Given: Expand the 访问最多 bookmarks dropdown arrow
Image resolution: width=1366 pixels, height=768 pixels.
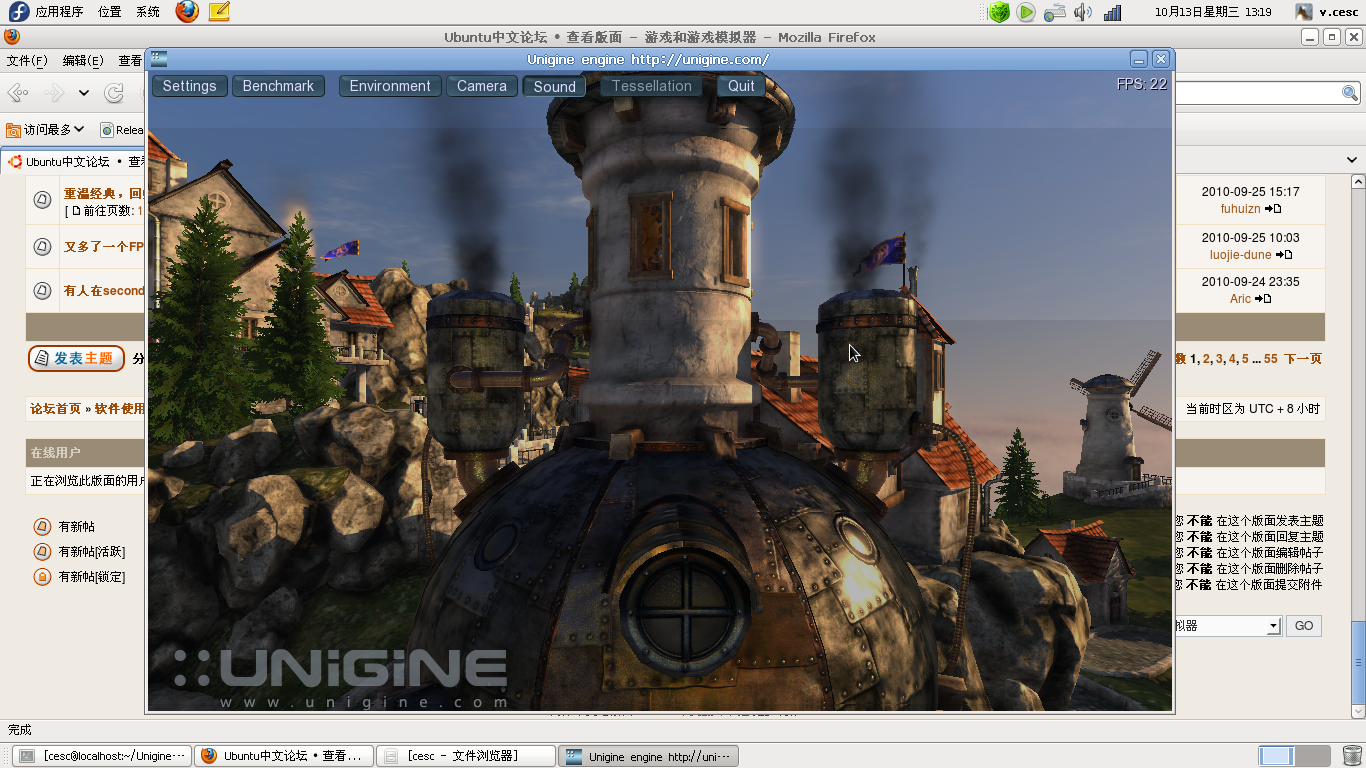Looking at the screenshot, I should point(79,129).
